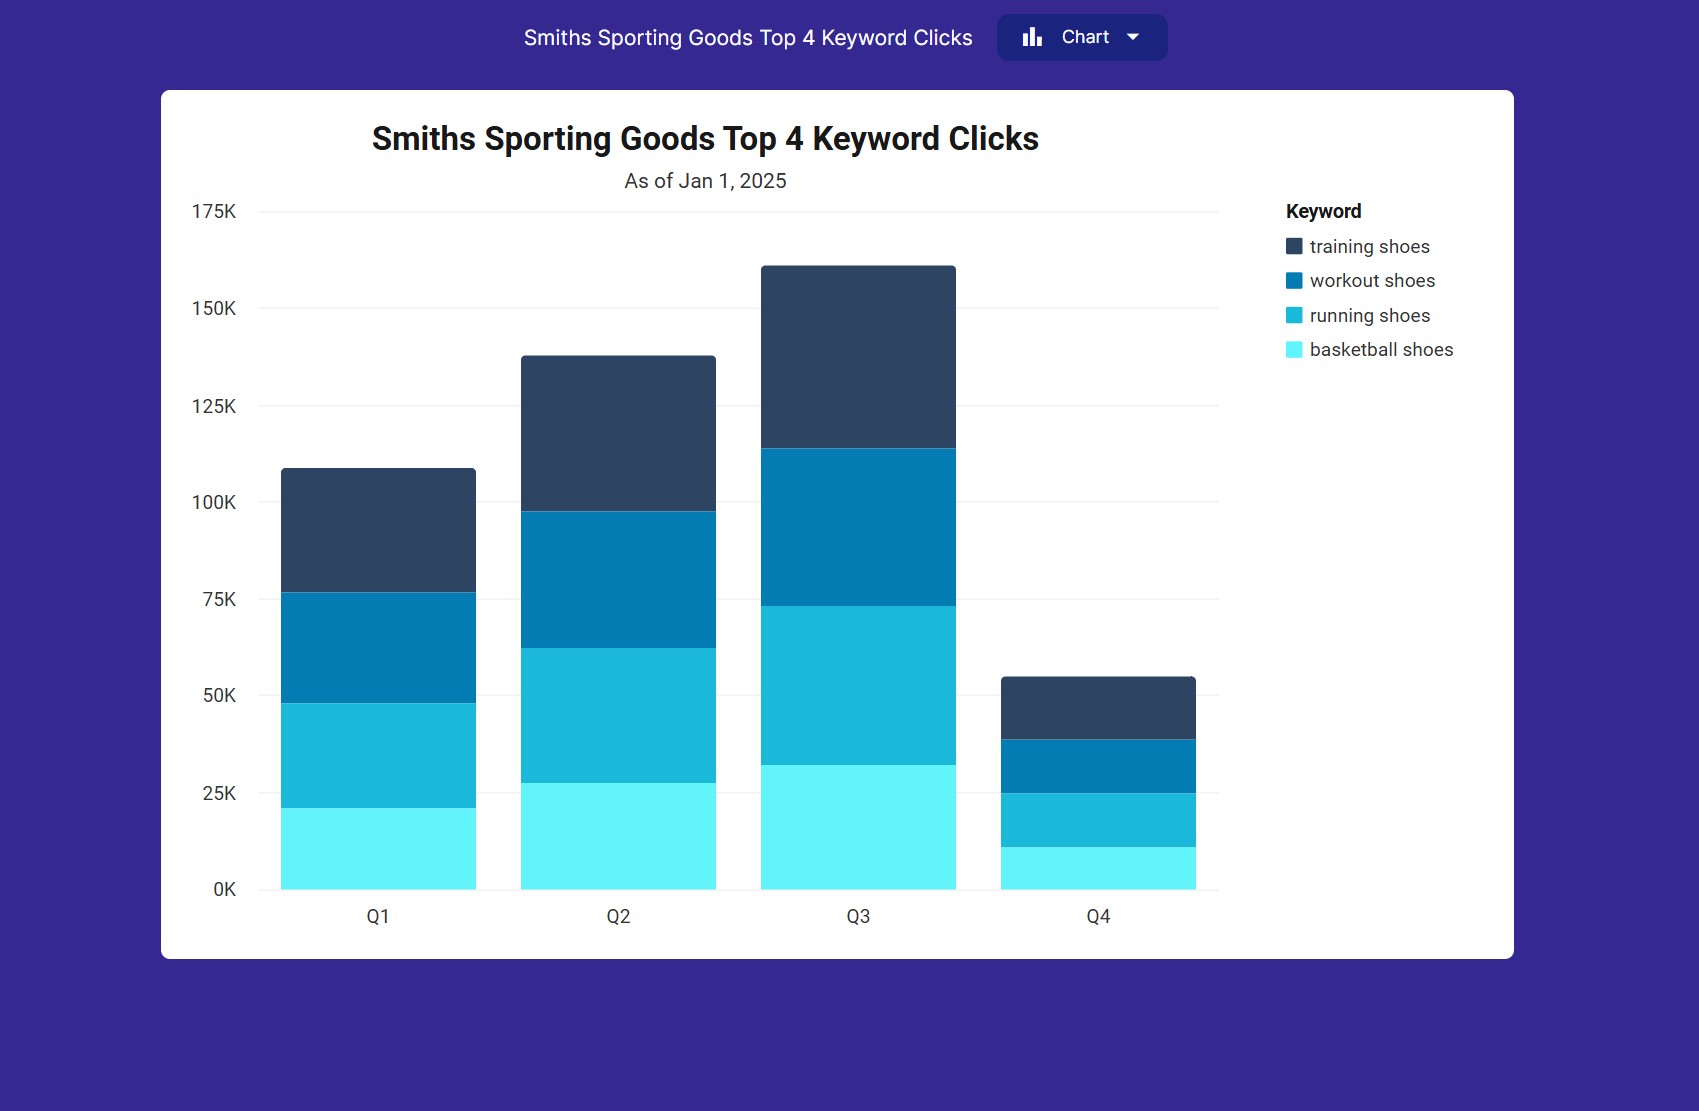1699x1111 pixels.
Task: Click the Q2 basketball shoes bar segment
Action: point(618,836)
